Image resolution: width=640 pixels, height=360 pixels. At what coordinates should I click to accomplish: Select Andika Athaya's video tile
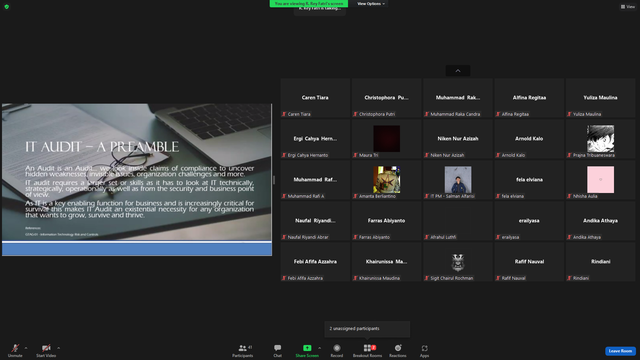[600, 221]
